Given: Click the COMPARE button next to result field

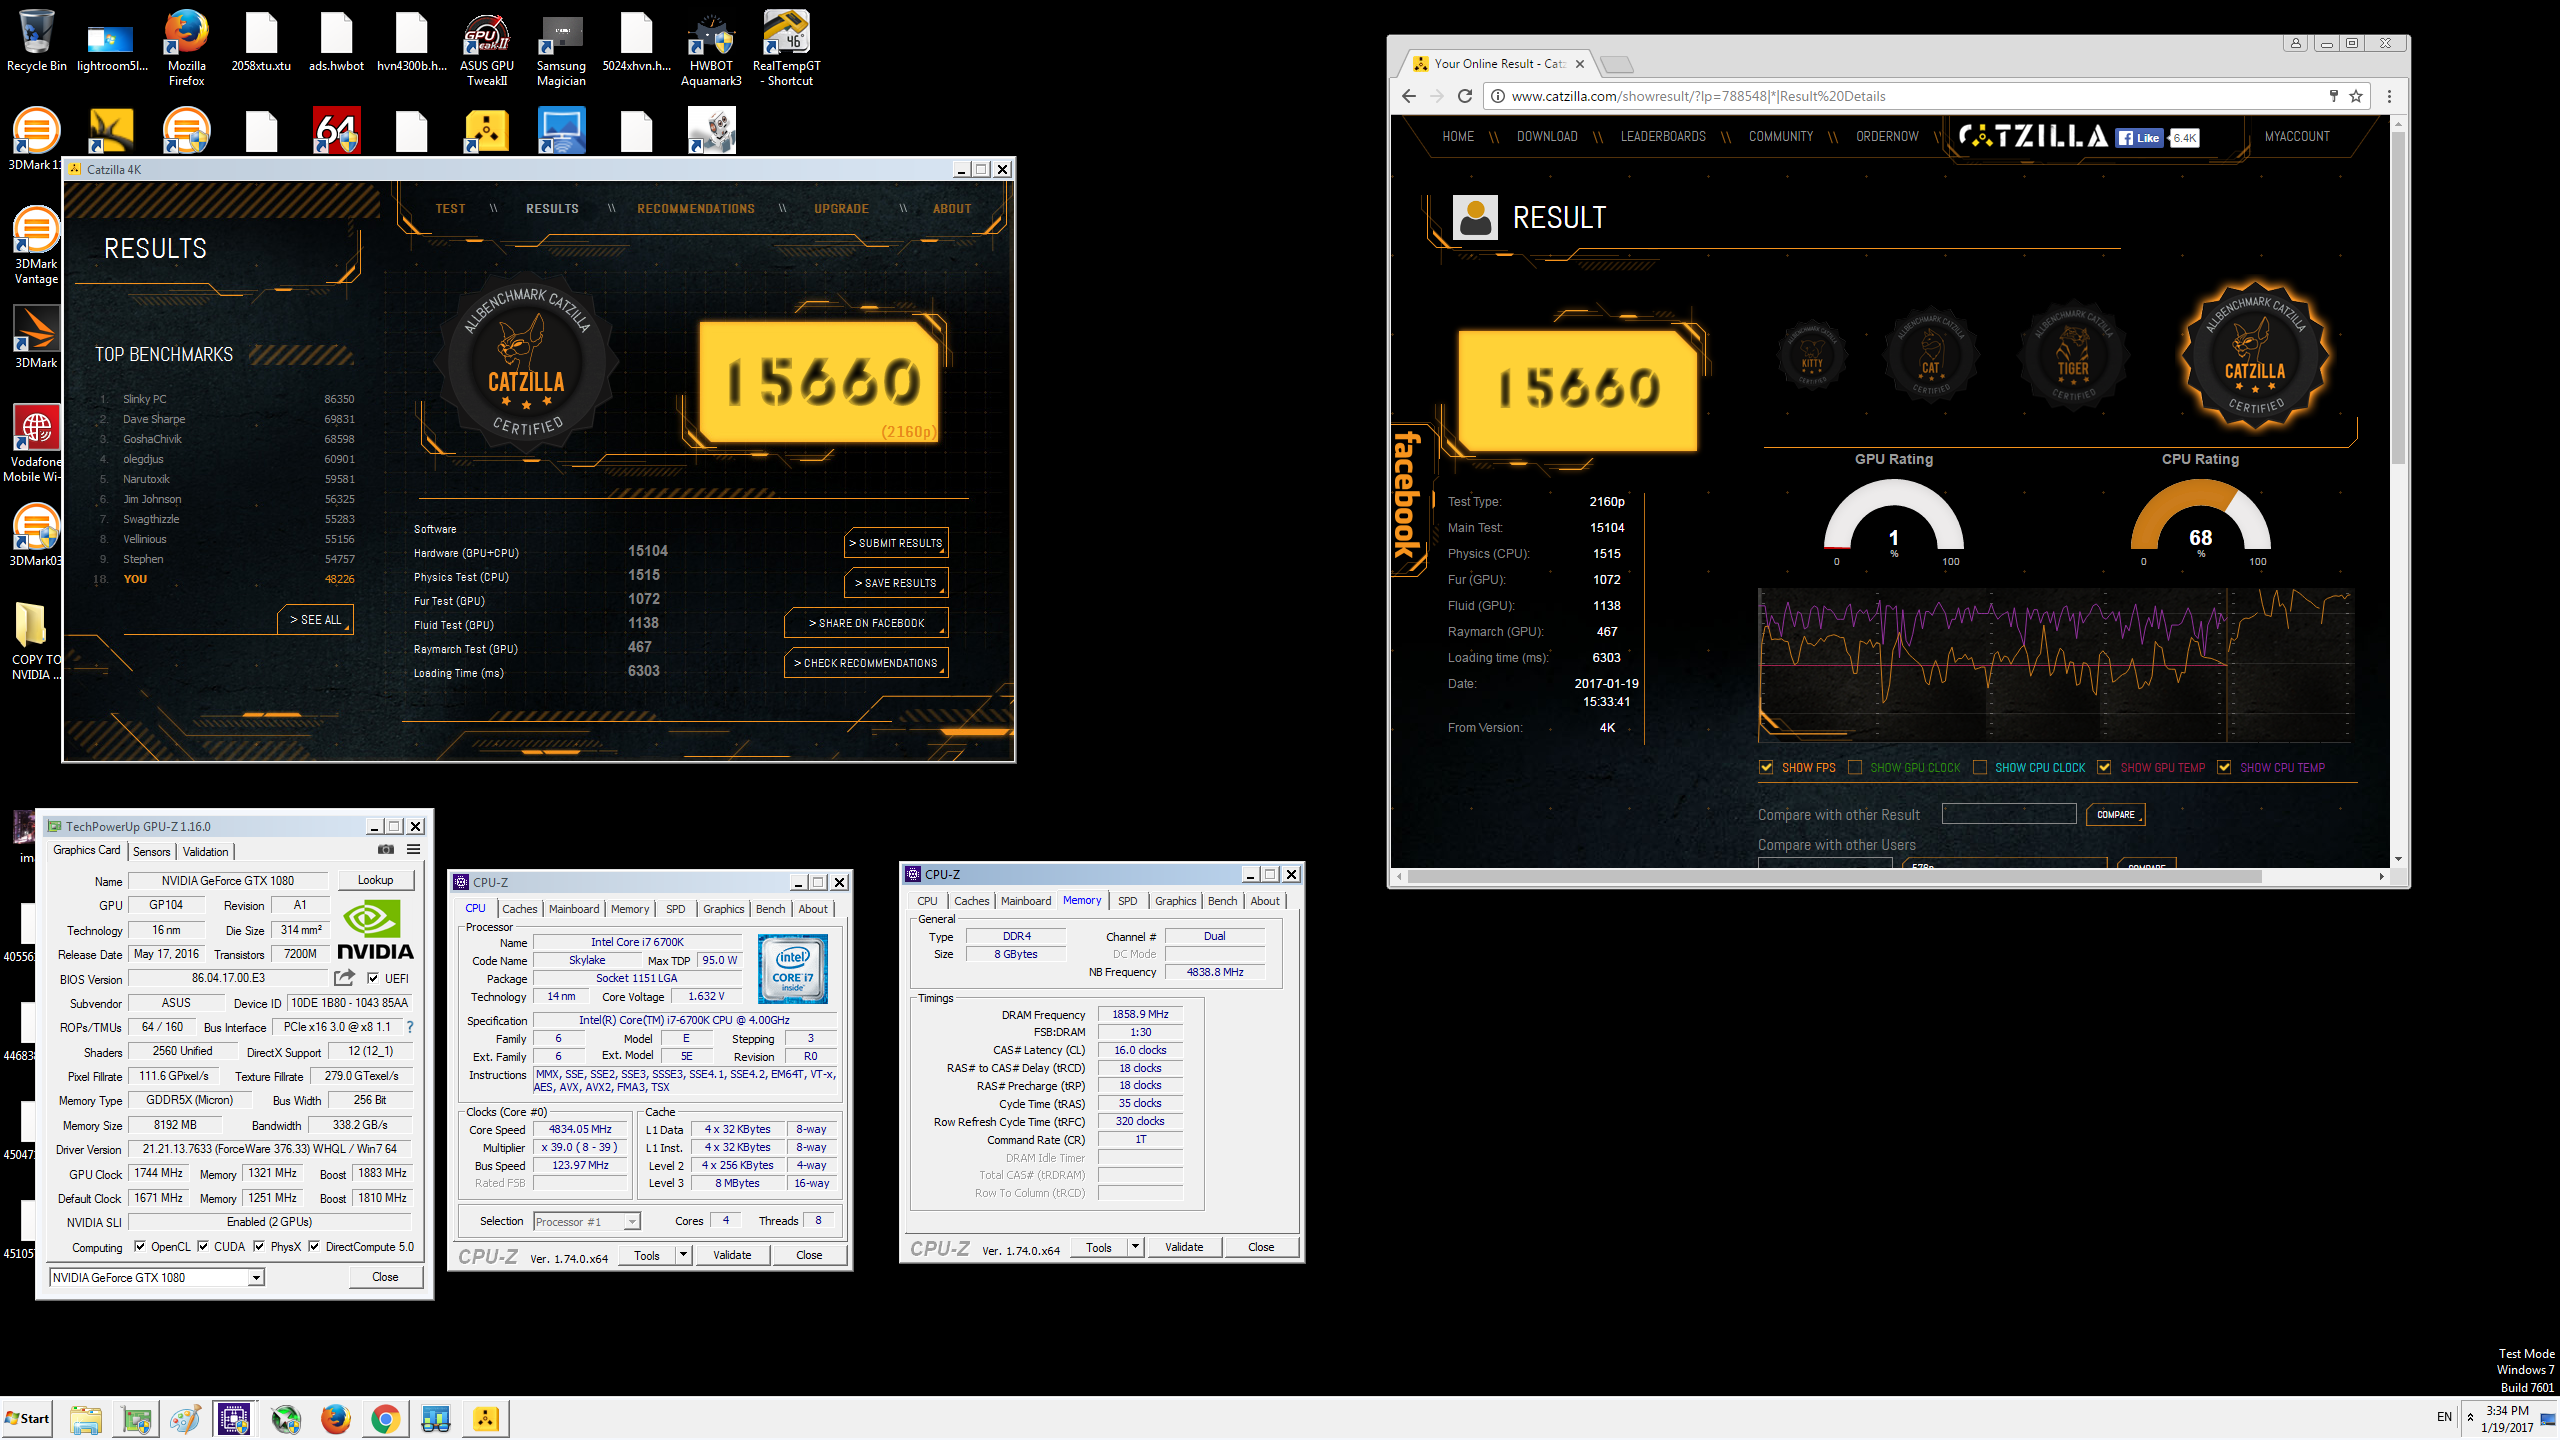Looking at the screenshot, I should pyautogui.click(x=2115, y=814).
